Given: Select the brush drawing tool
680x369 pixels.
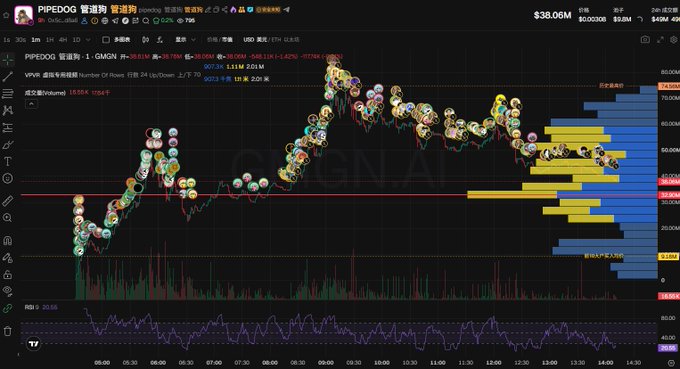Looking at the screenshot, I should click(8, 145).
